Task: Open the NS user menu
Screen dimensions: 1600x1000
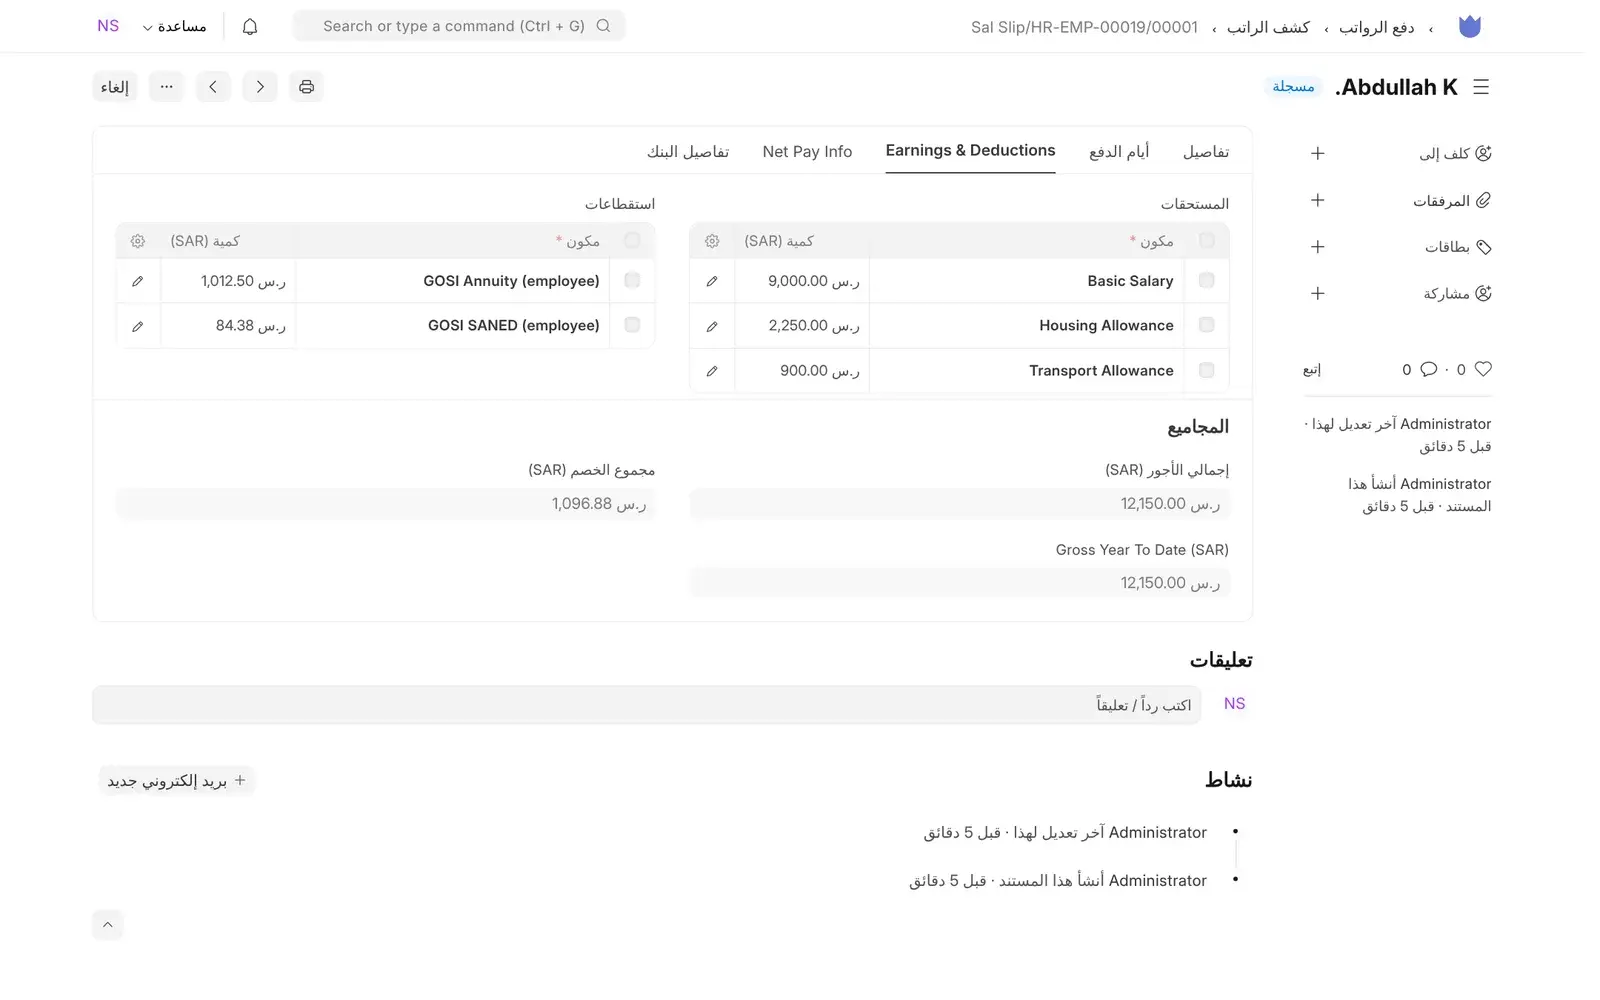Action: [108, 26]
